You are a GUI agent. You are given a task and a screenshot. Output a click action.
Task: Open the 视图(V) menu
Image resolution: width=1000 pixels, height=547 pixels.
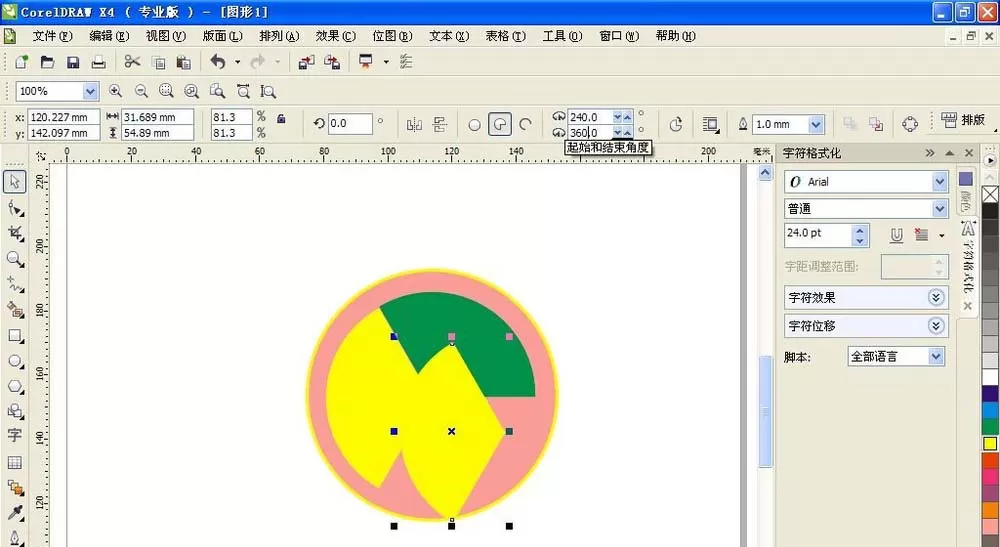point(166,36)
